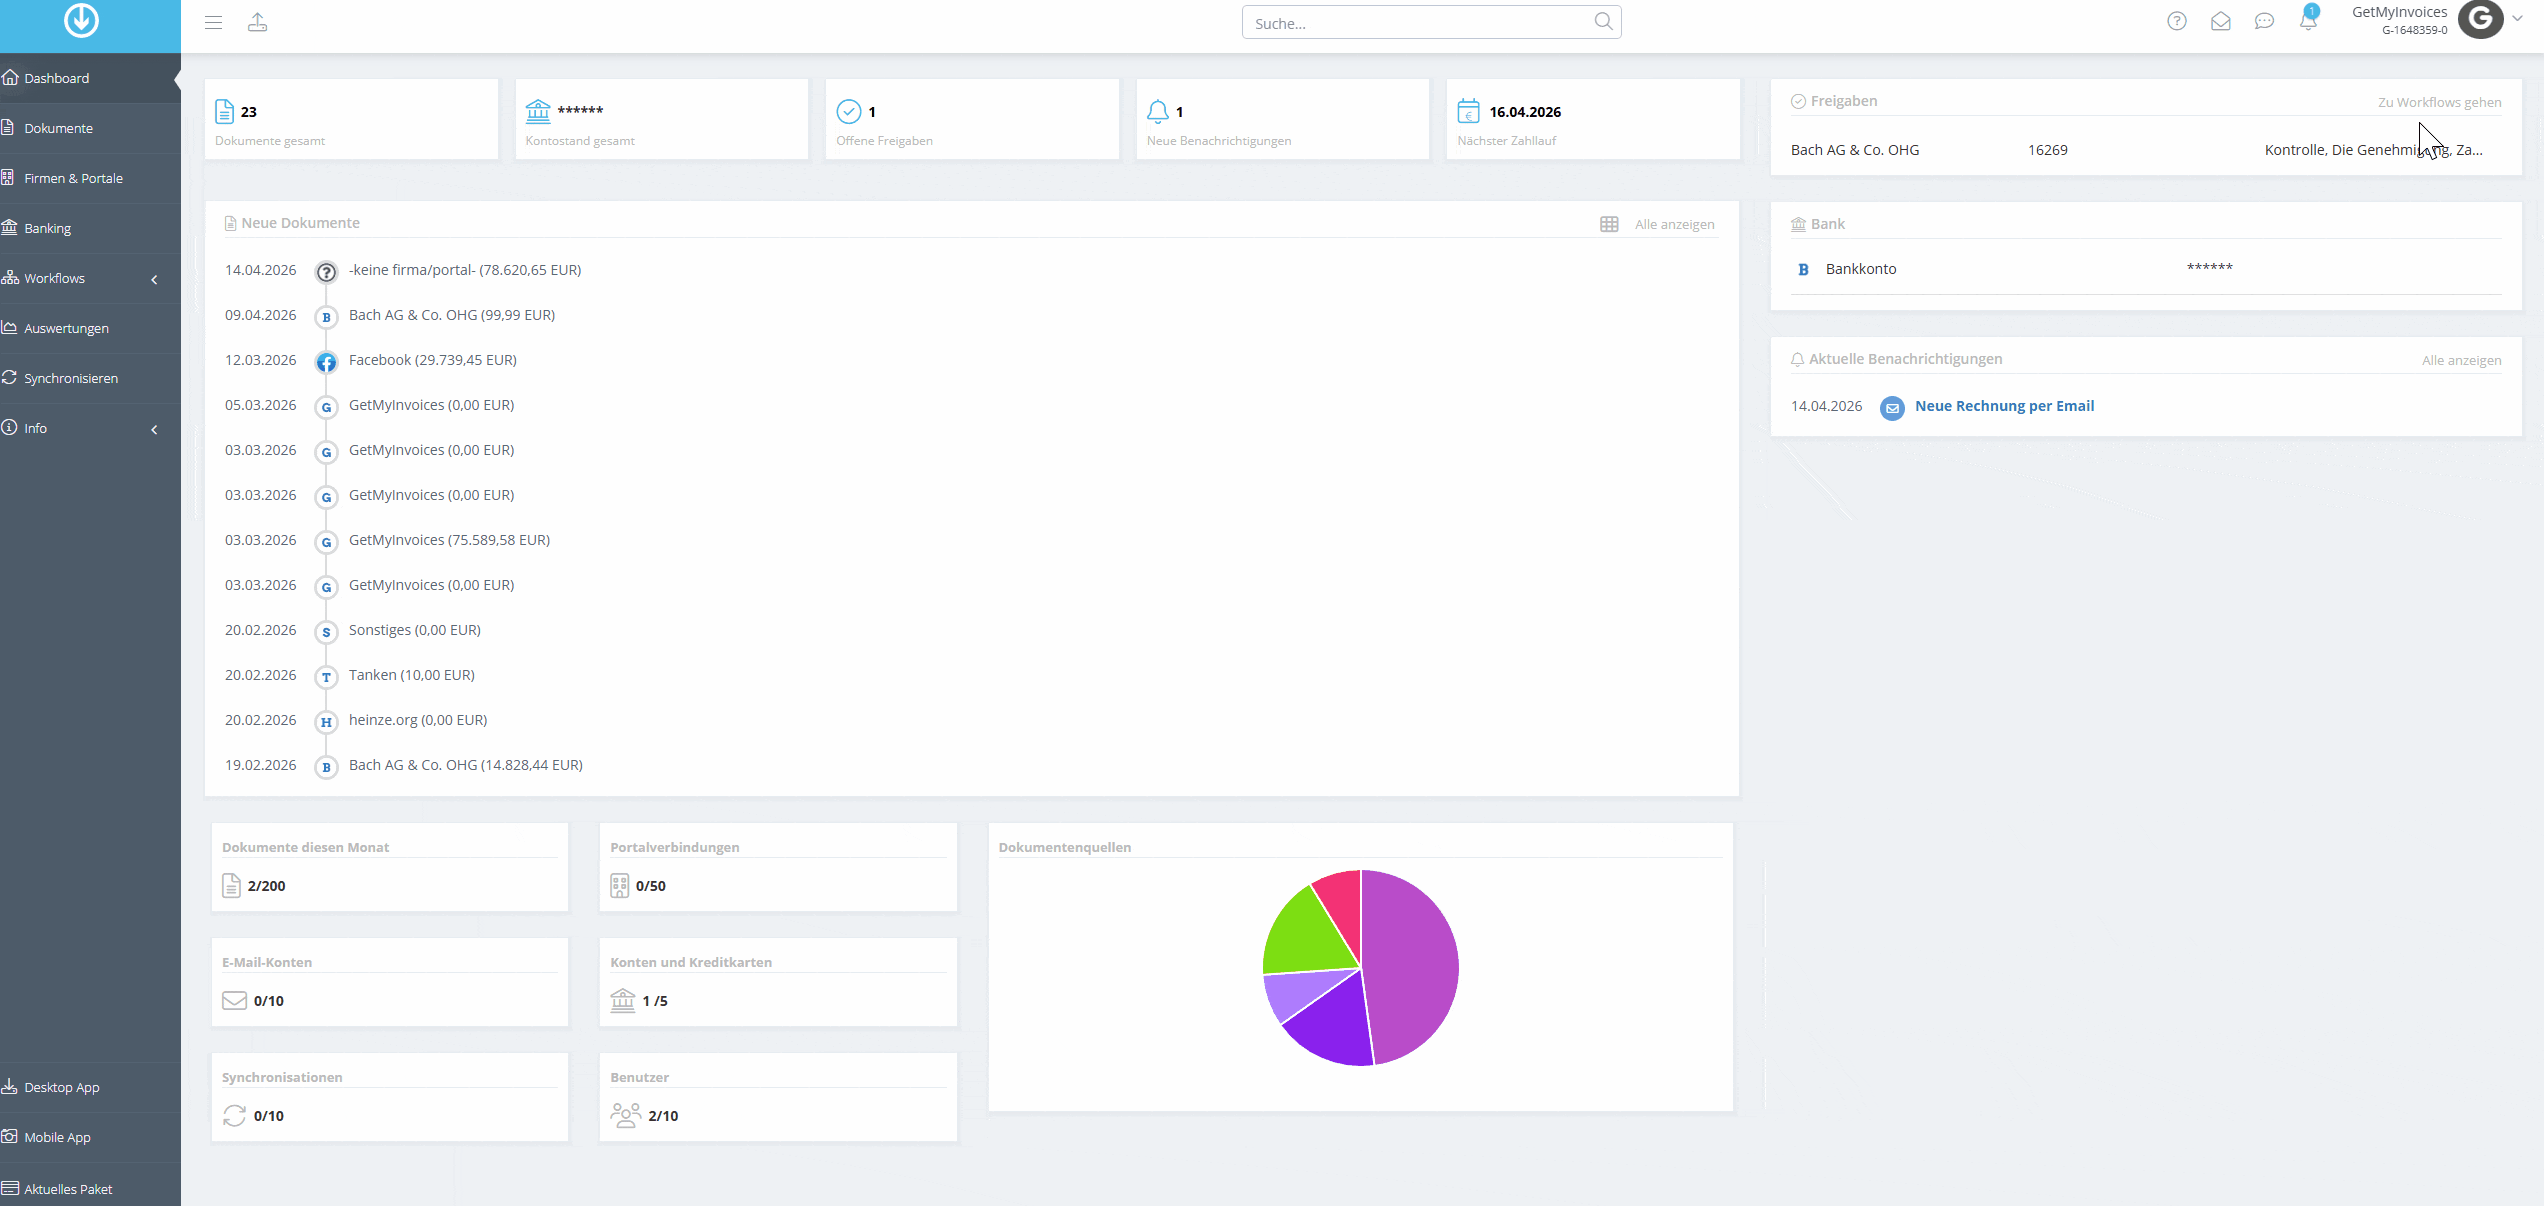Open the account dropdown arrow
The width and height of the screenshot is (2544, 1206).
tap(2517, 18)
